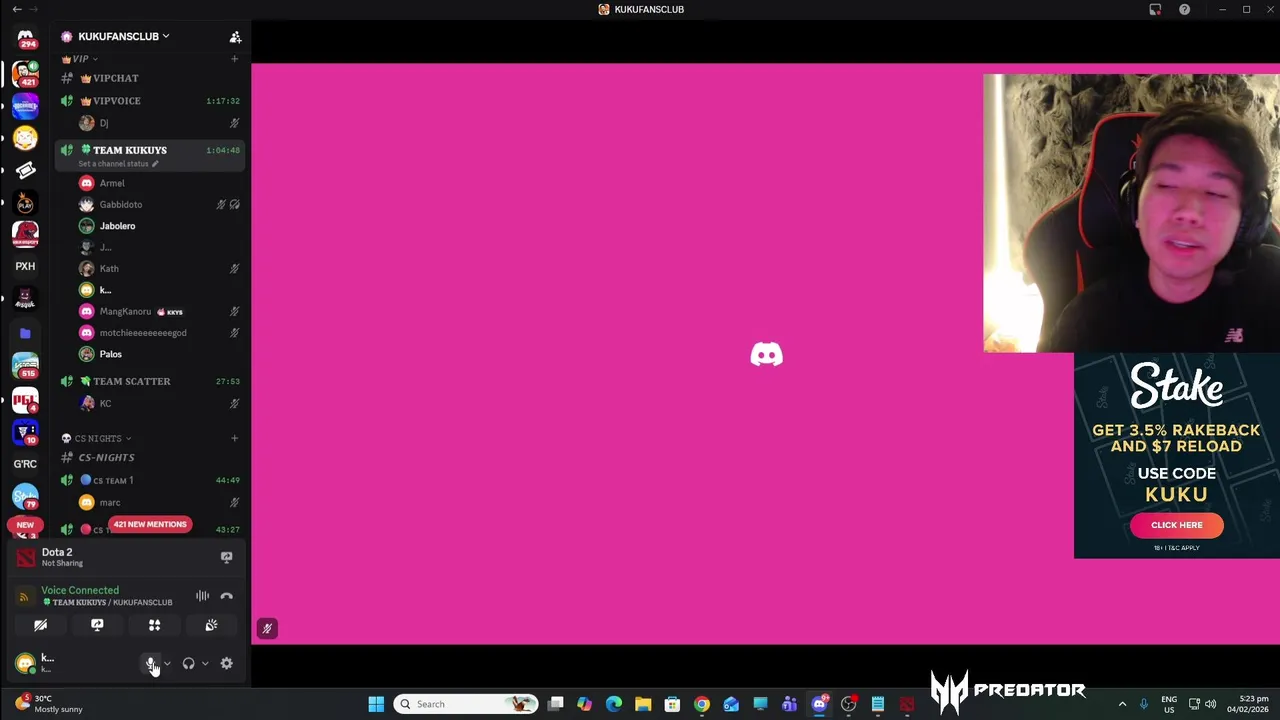Click invite people icon in server header
1280x720 pixels.
(235, 37)
